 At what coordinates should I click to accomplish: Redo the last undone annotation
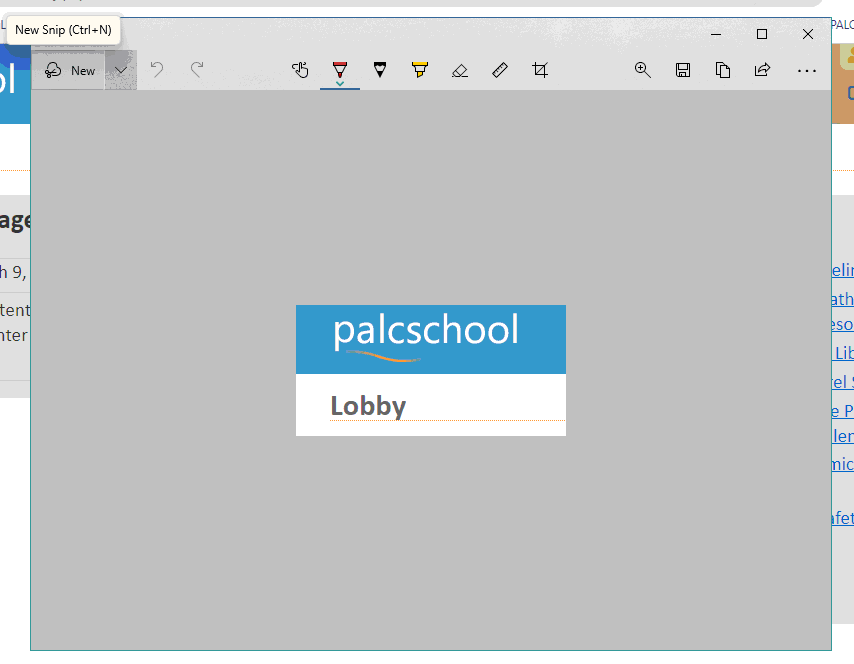197,70
